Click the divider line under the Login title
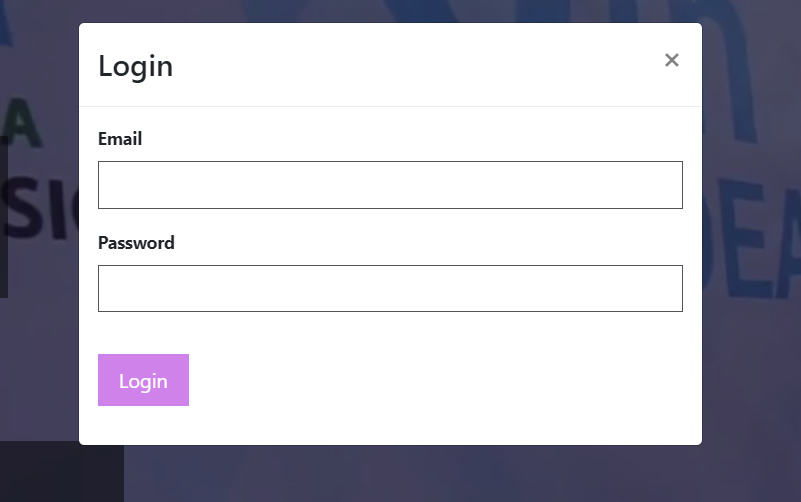 [390, 106]
